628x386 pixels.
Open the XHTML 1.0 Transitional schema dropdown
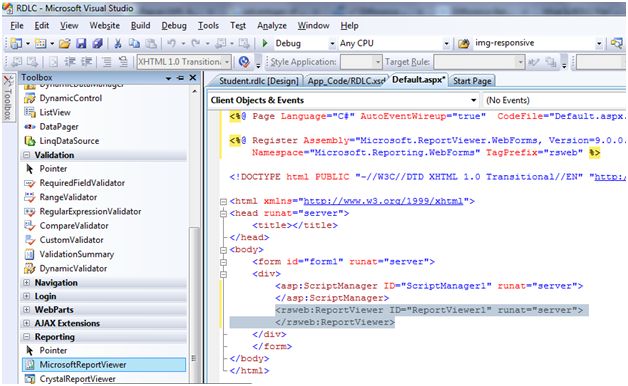227,62
